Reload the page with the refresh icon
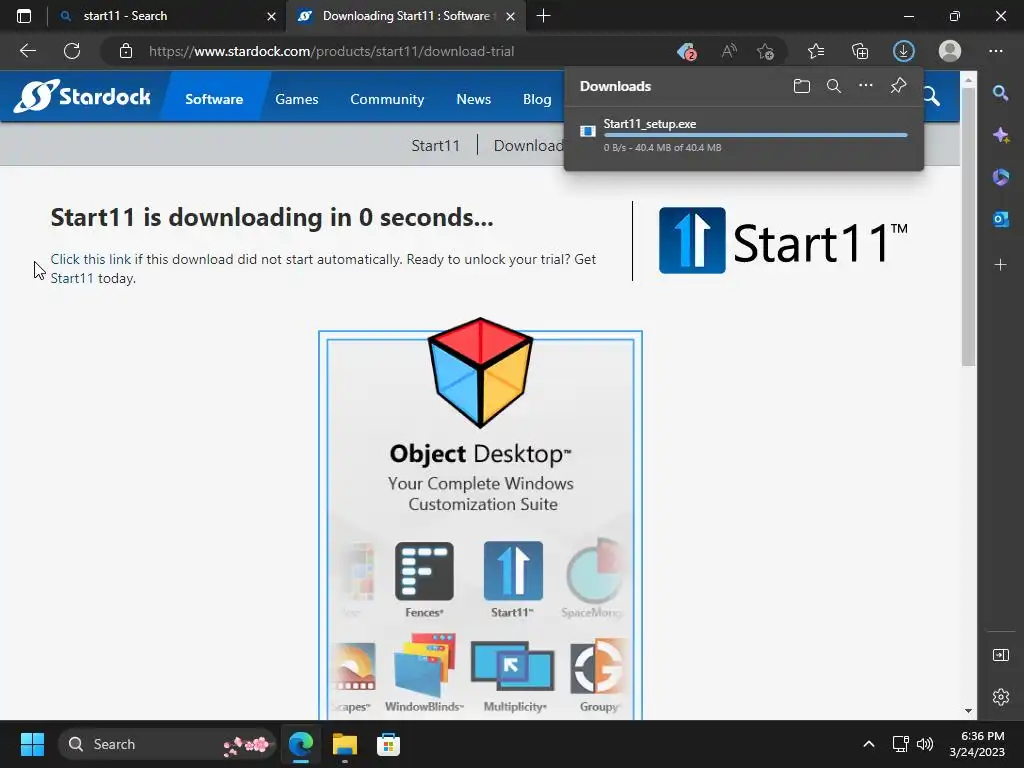1024x768 pixels. [72, 51]
